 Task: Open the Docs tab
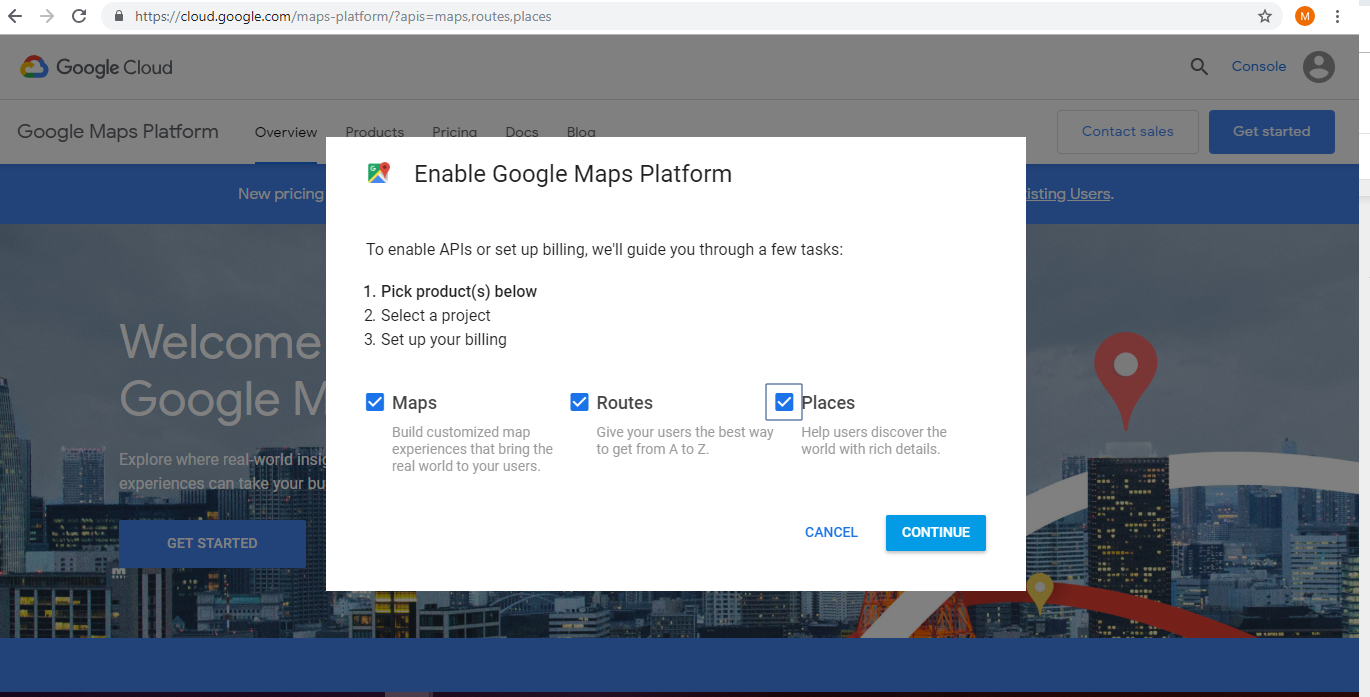(522, 132)
